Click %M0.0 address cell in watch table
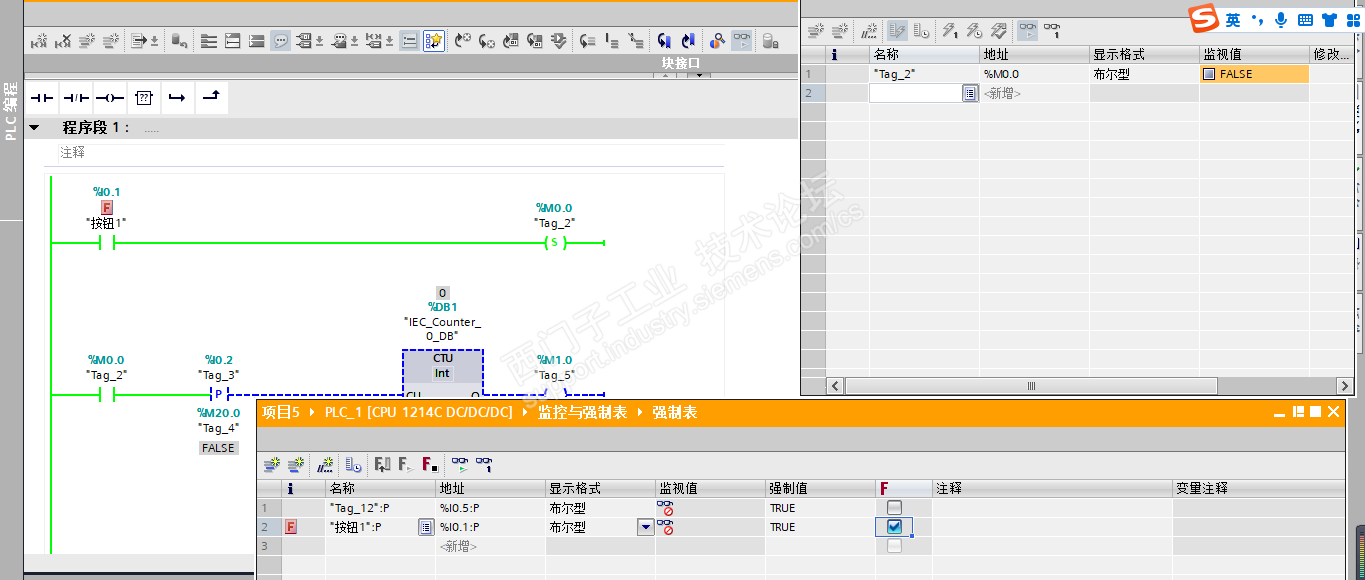 (x=1034, y=74)
